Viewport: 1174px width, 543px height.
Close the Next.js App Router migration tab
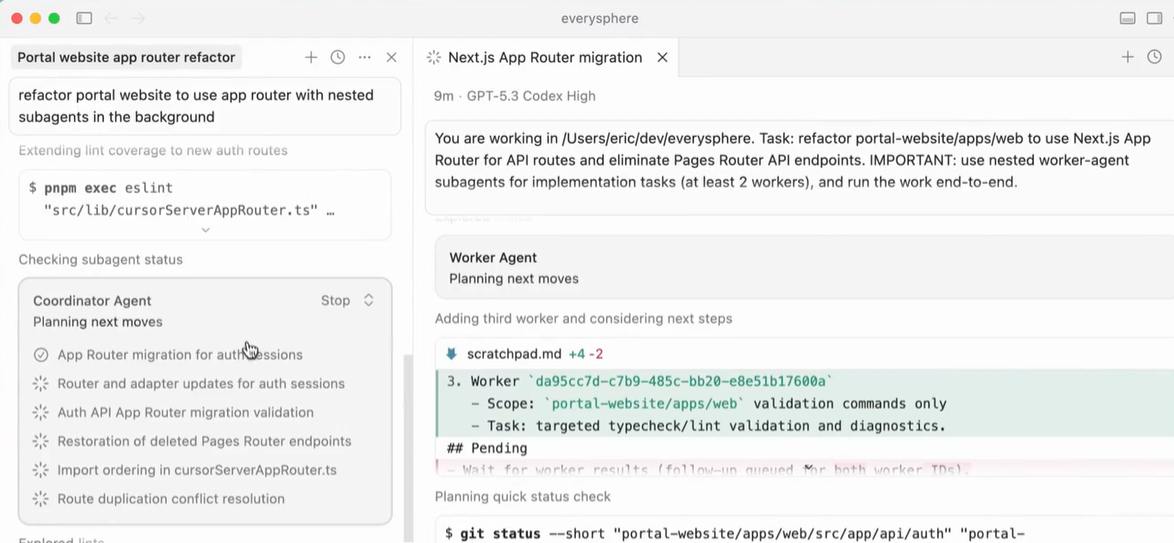click(x=662, y=57)
